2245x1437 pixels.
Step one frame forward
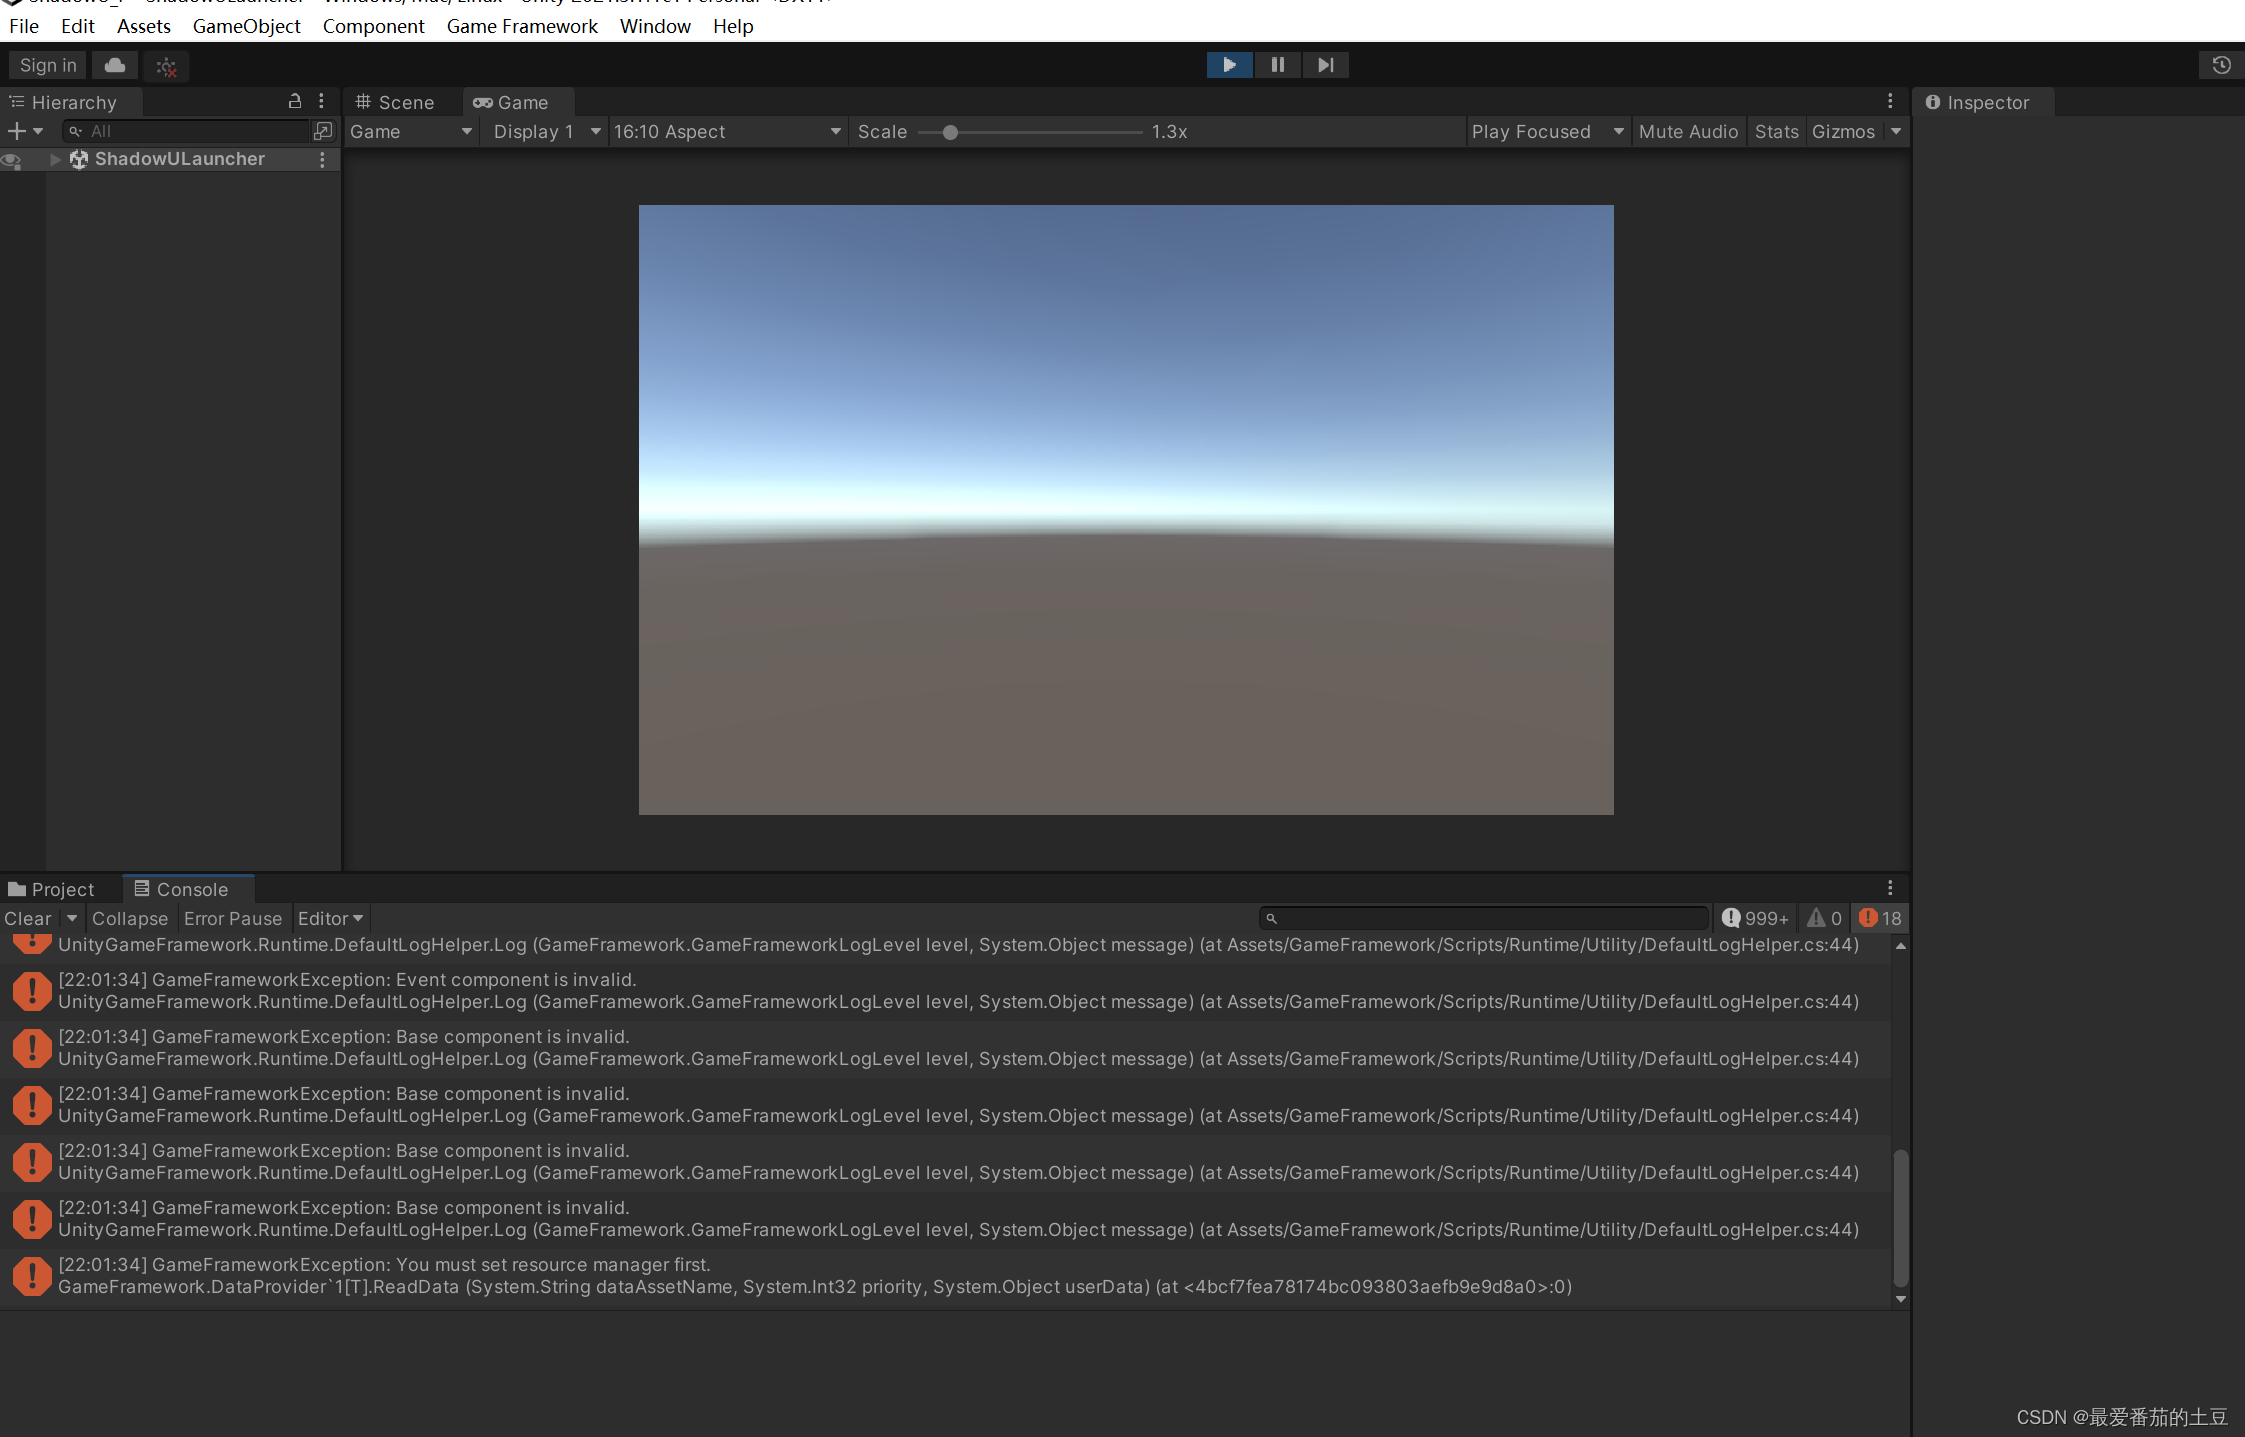click(1325, 64)
